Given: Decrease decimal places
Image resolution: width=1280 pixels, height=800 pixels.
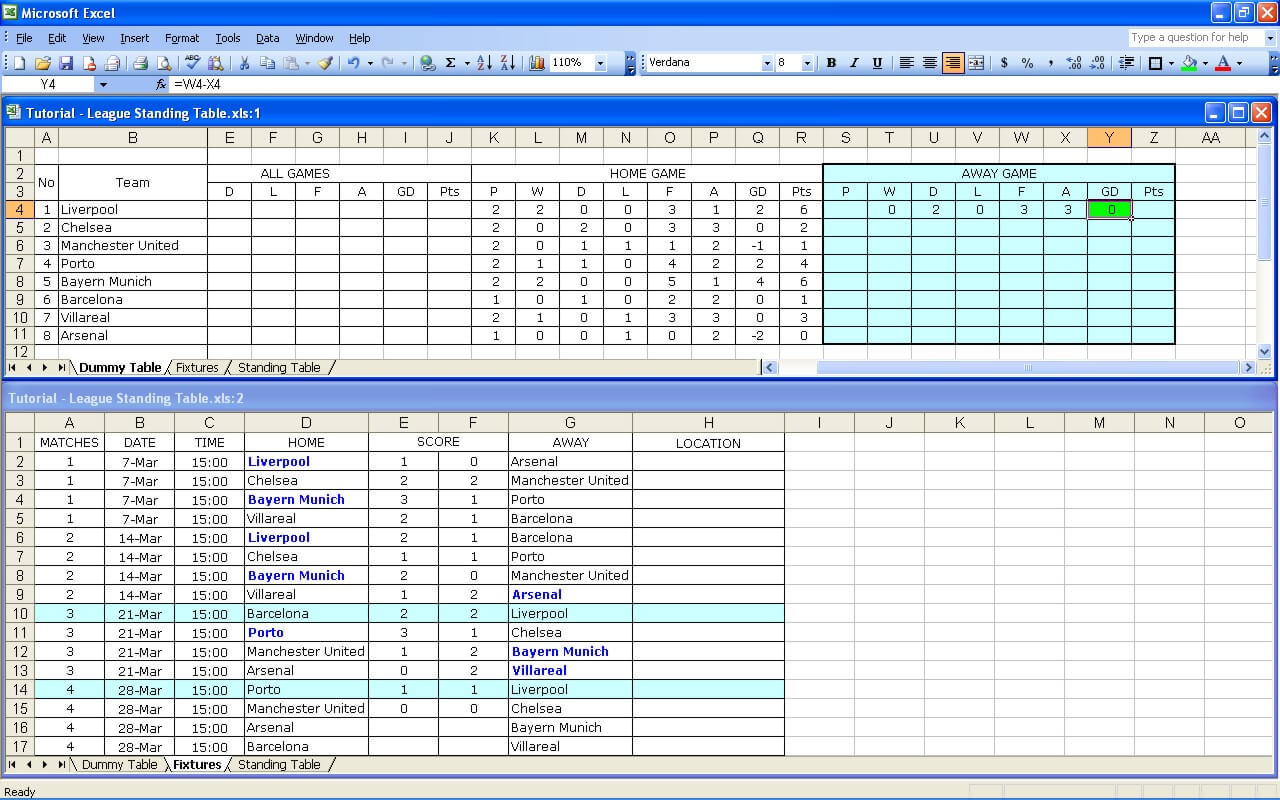Looking at the screenshot, I should click(1097, 63).
